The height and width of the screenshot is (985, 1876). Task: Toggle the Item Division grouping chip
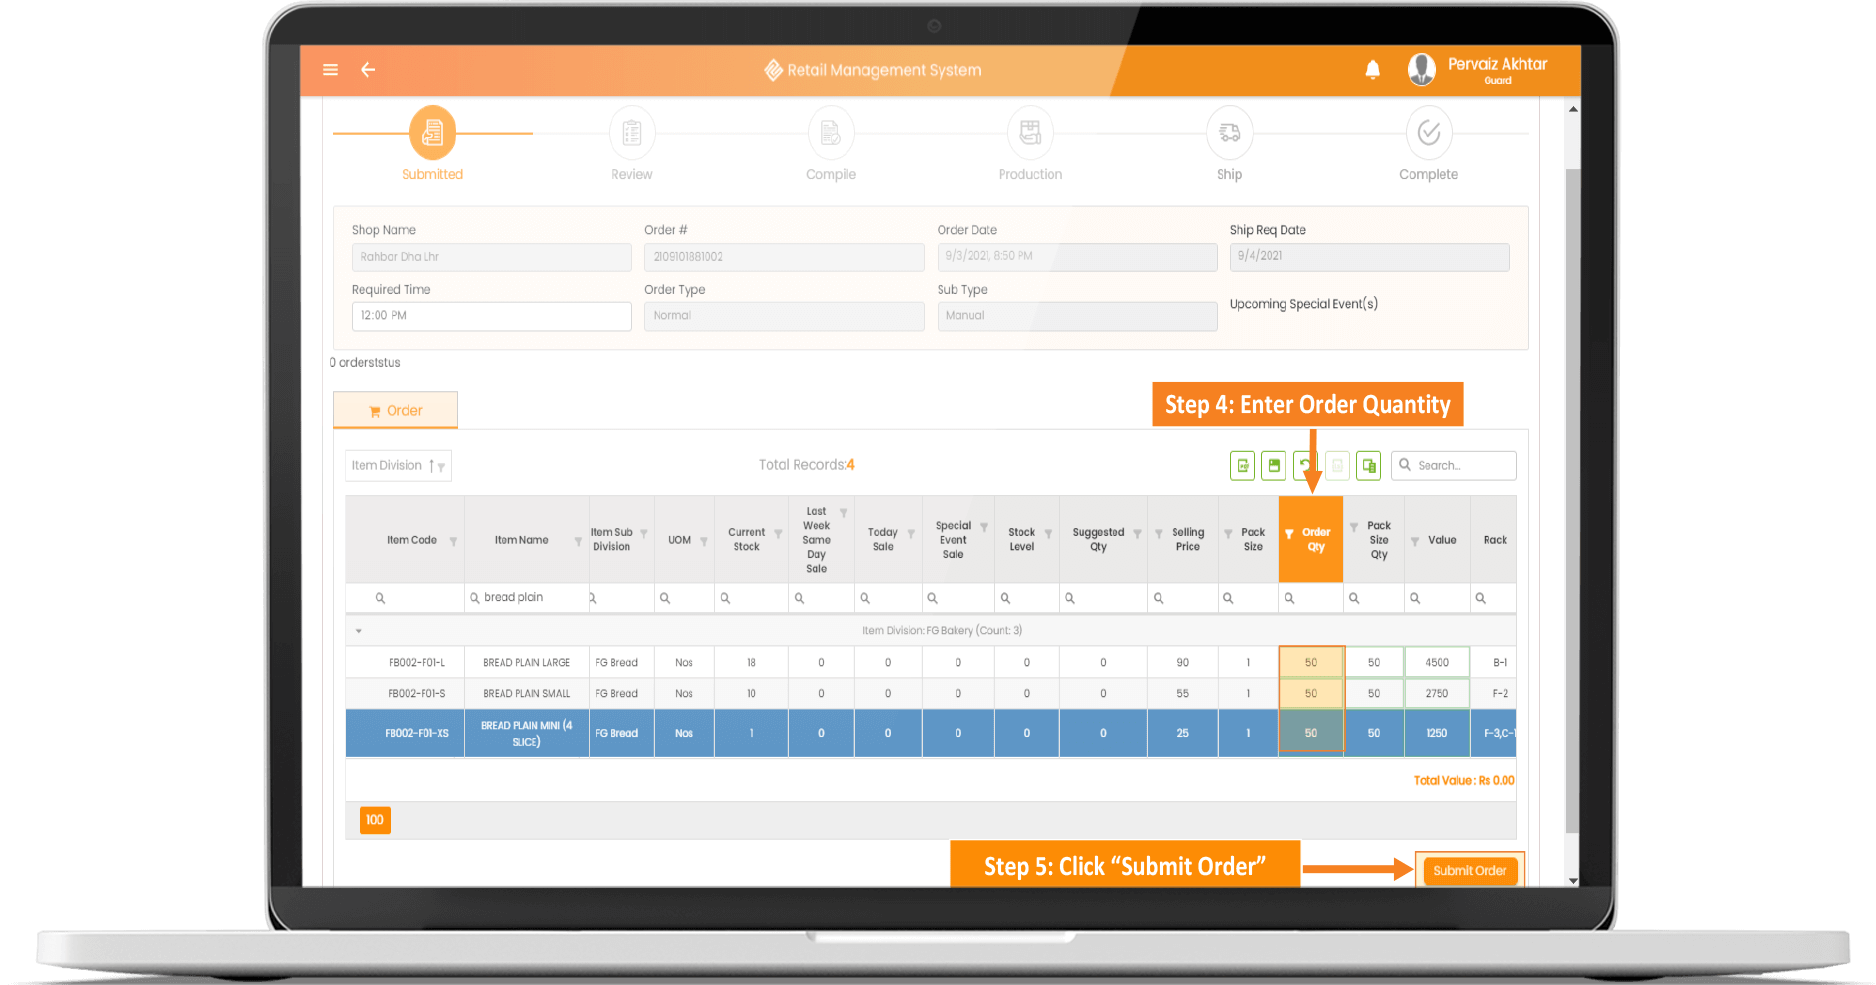pyautogui.click(x=398, y=466)
